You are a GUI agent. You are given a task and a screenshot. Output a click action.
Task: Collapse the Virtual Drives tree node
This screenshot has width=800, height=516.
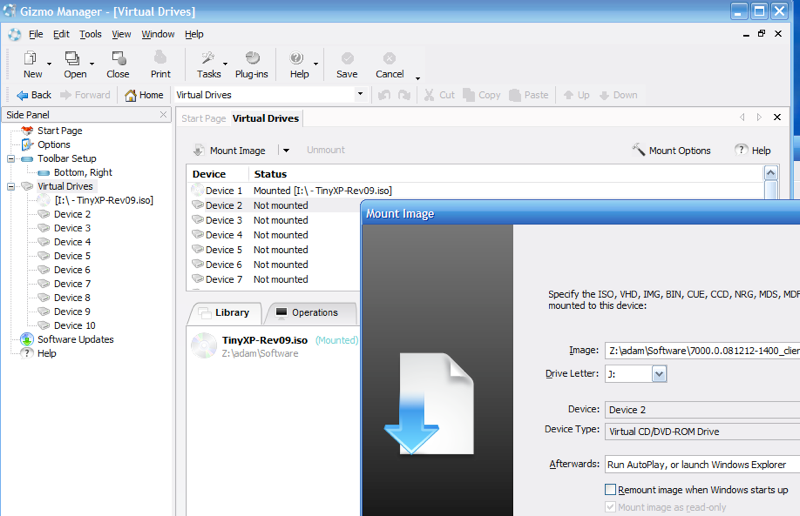pyautogui.click(x=11, y=186)
